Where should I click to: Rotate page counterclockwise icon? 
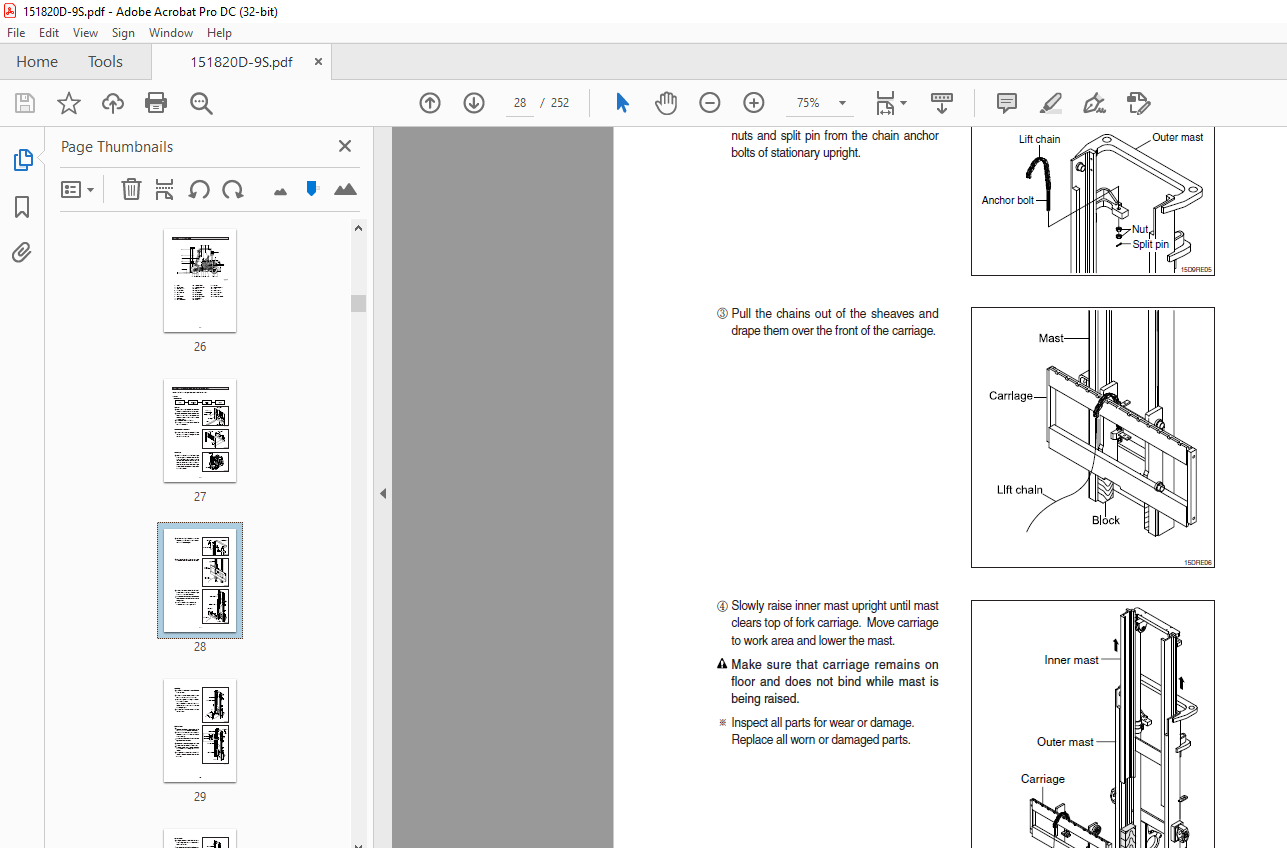tap(199, 189)
